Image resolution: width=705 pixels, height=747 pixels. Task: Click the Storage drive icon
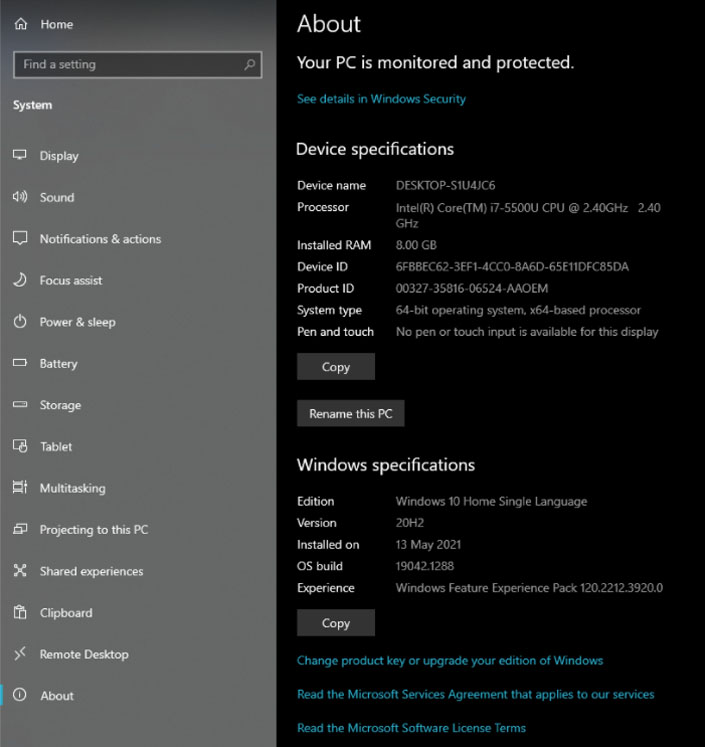[20, 404]
